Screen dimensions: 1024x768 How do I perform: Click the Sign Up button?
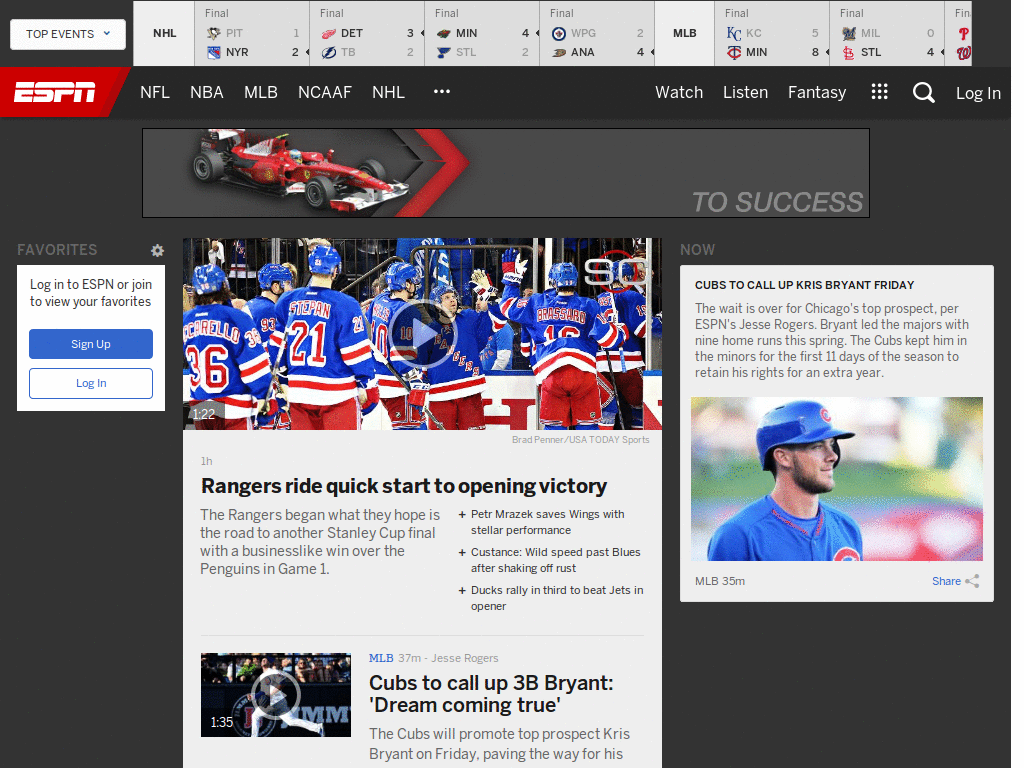[x=90, y=344]
